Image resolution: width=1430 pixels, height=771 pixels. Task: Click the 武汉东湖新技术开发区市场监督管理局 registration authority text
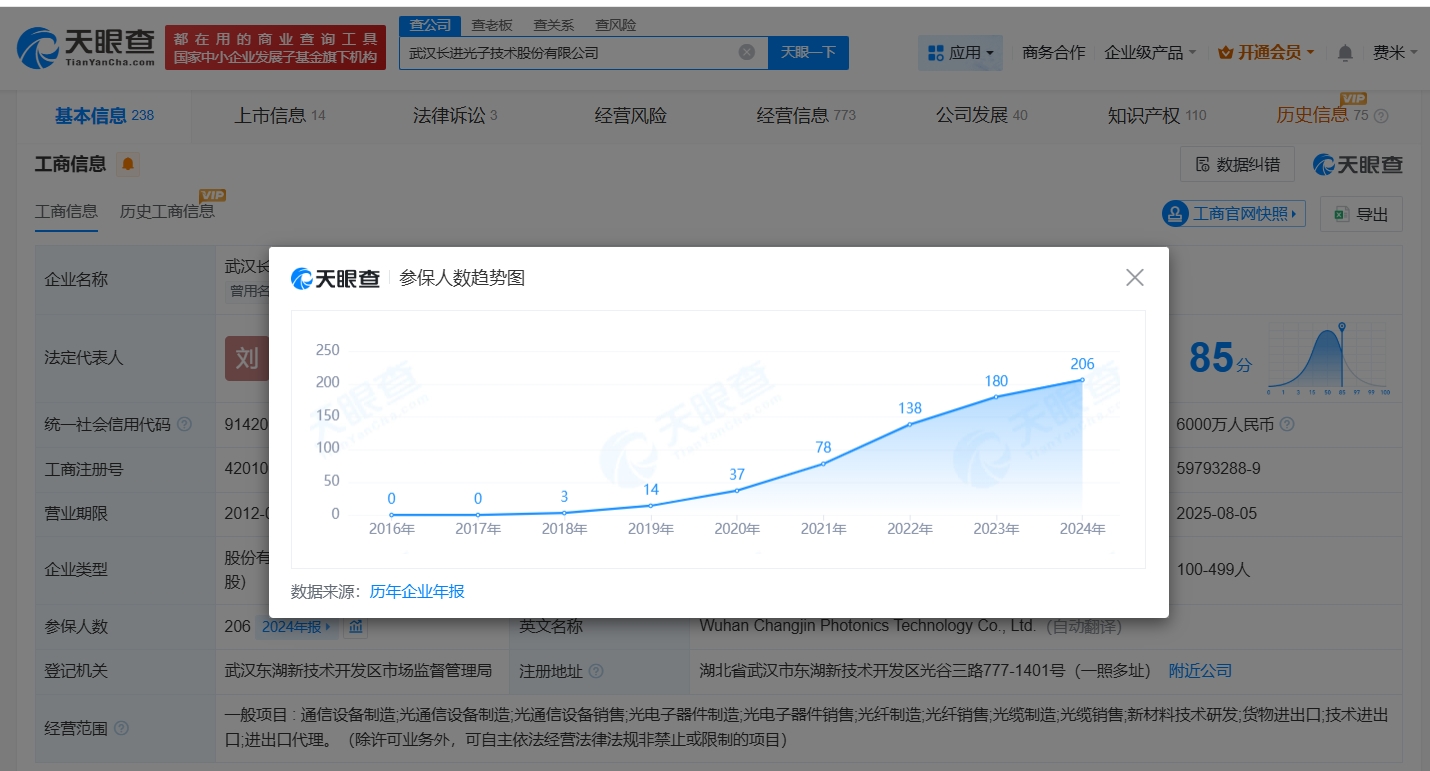coord(359,671)
